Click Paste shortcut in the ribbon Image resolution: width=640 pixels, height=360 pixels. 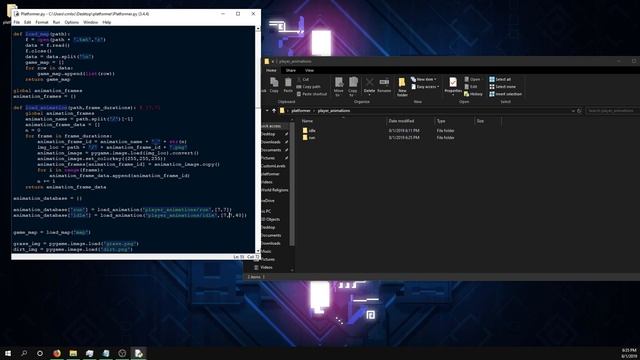pos(312,94)
